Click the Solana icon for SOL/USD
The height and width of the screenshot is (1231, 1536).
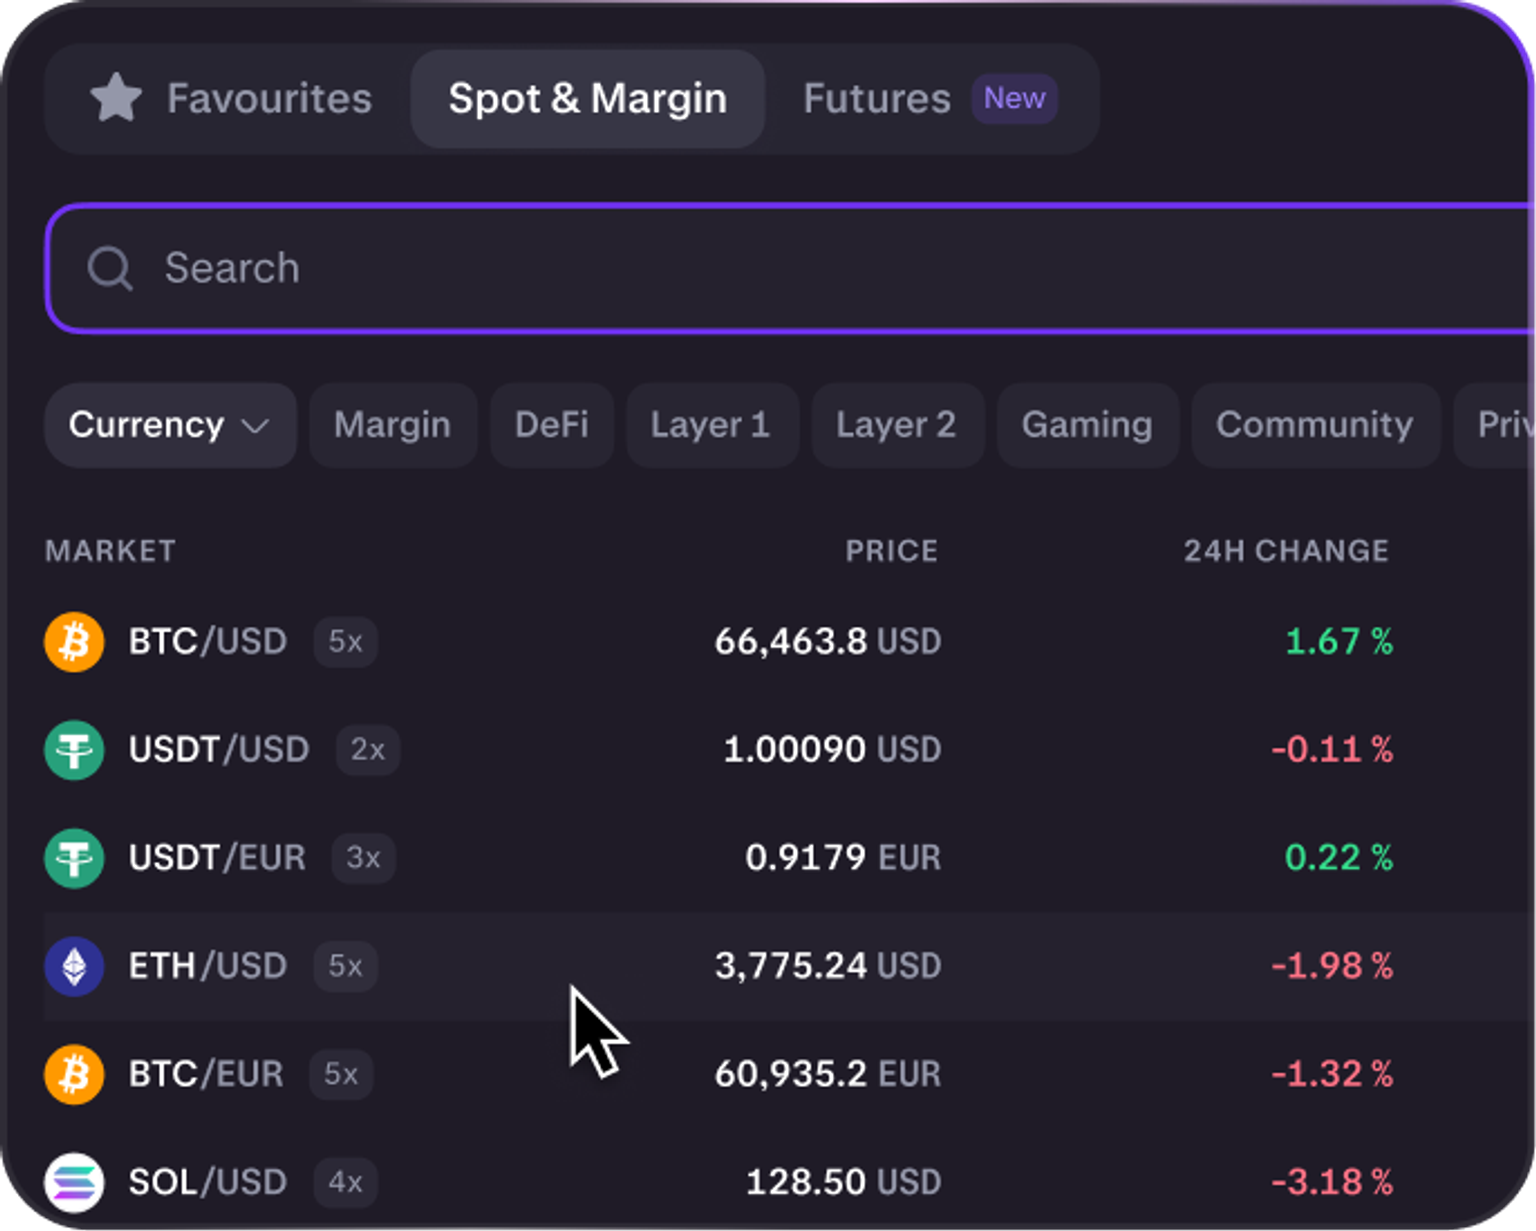coord(74,1182)
